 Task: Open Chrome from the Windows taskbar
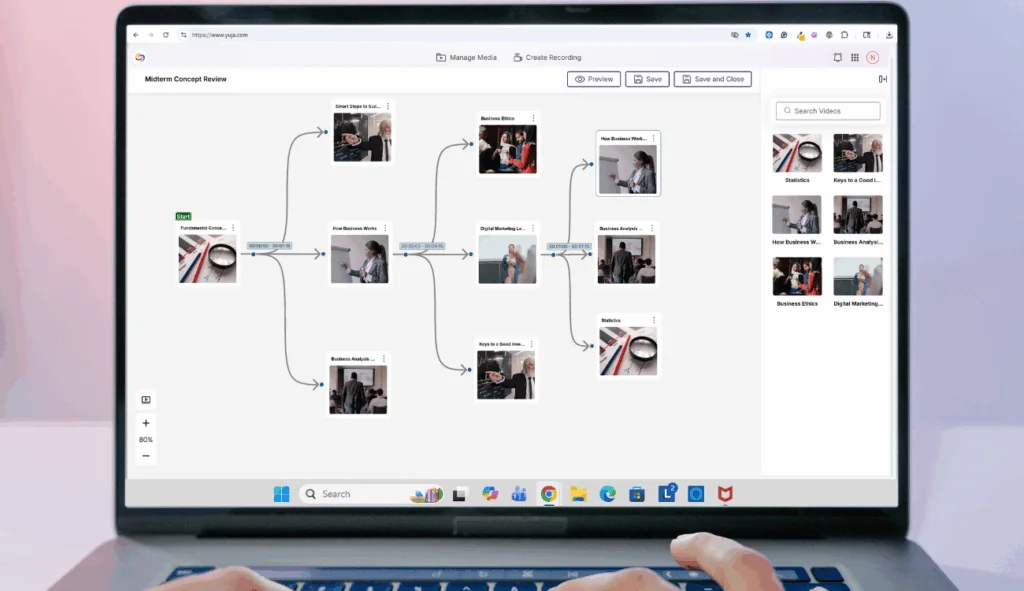click(x=548, y=494)
